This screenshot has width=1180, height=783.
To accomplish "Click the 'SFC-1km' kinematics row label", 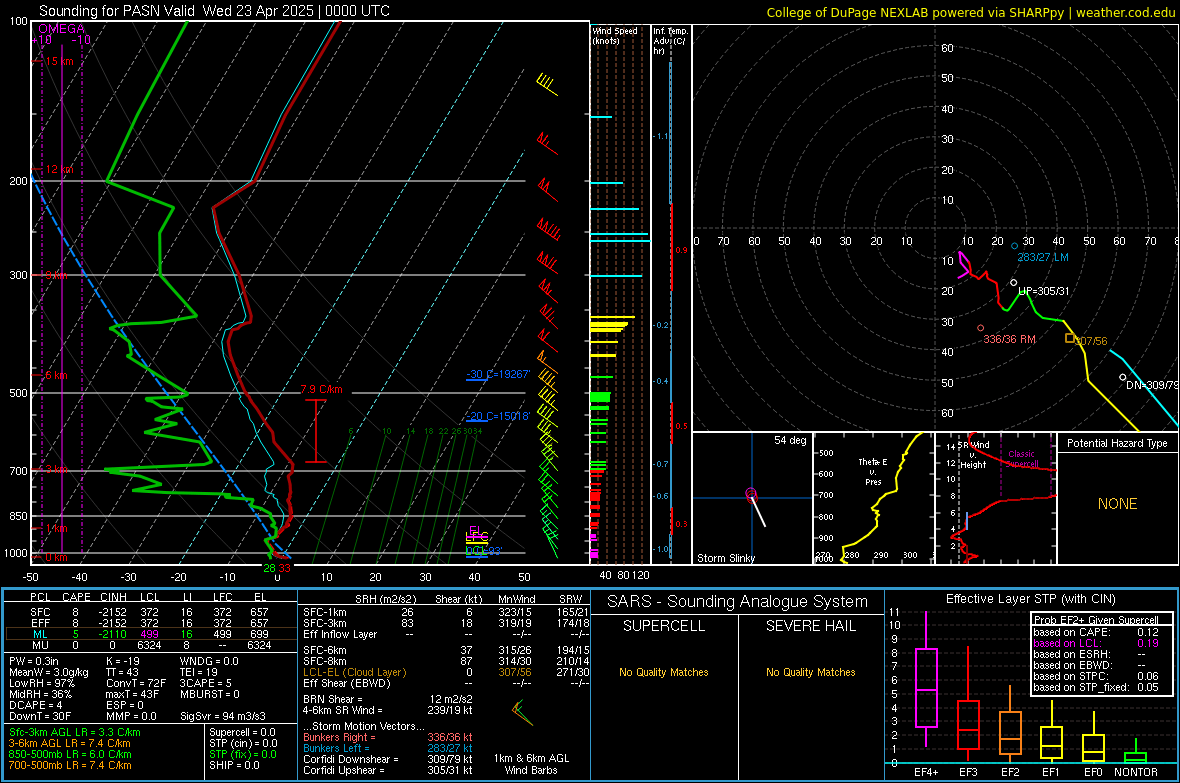I will tap(324, 612).
